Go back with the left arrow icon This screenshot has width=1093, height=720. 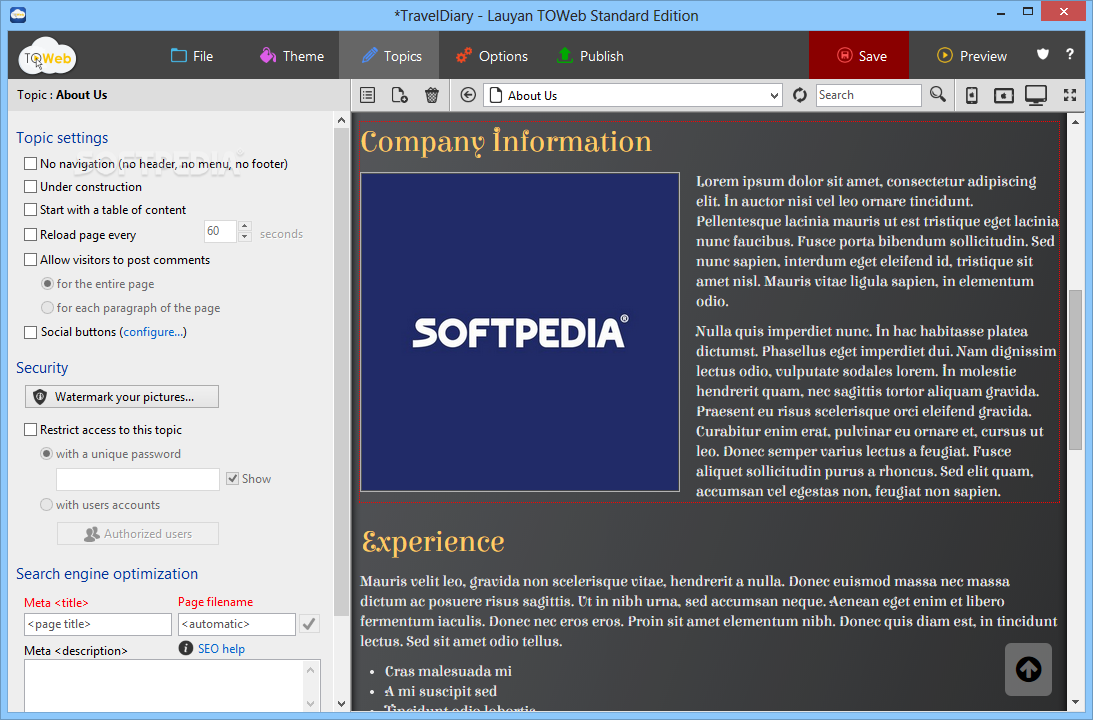pyautogui.click(x=468, y=95)
